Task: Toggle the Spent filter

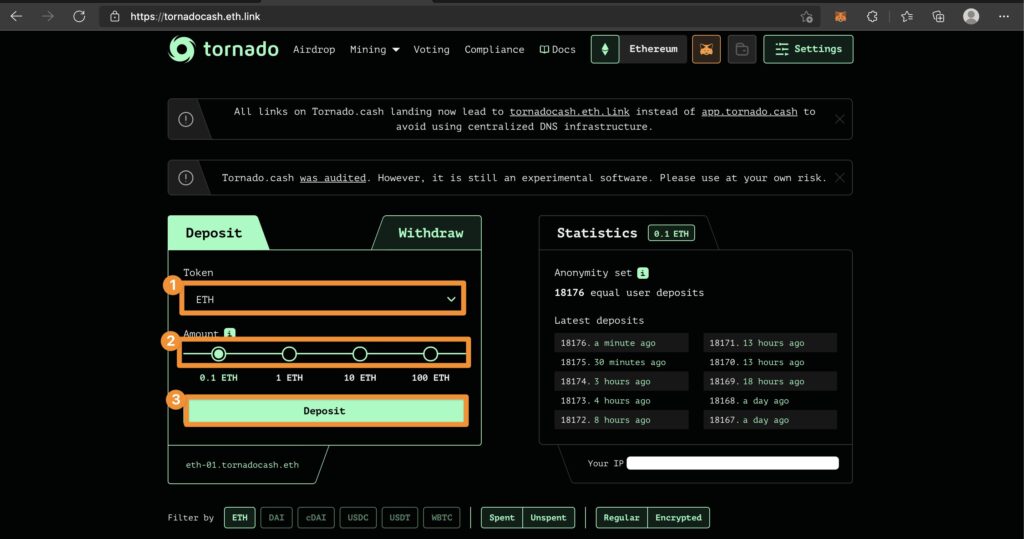Action: click(x=502, y=518)
